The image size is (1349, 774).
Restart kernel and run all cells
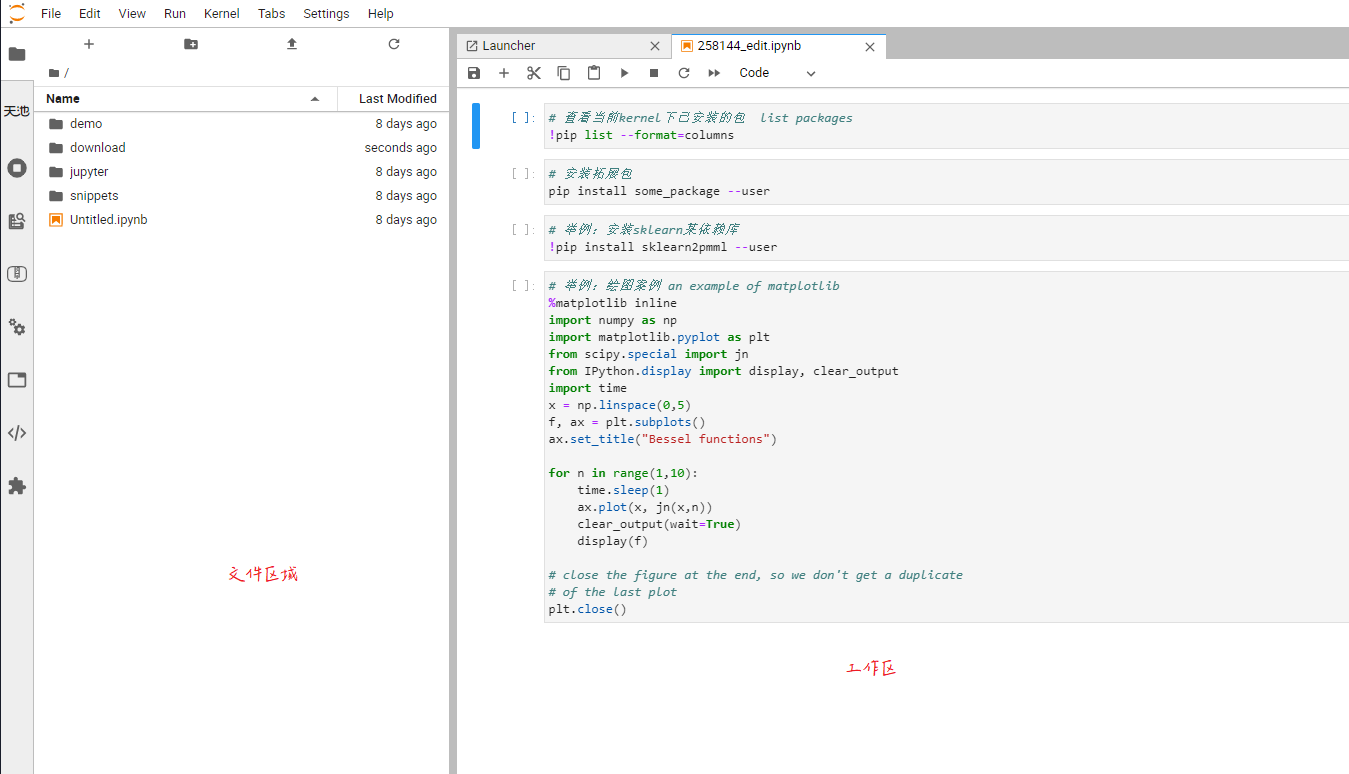pos(714,73)
